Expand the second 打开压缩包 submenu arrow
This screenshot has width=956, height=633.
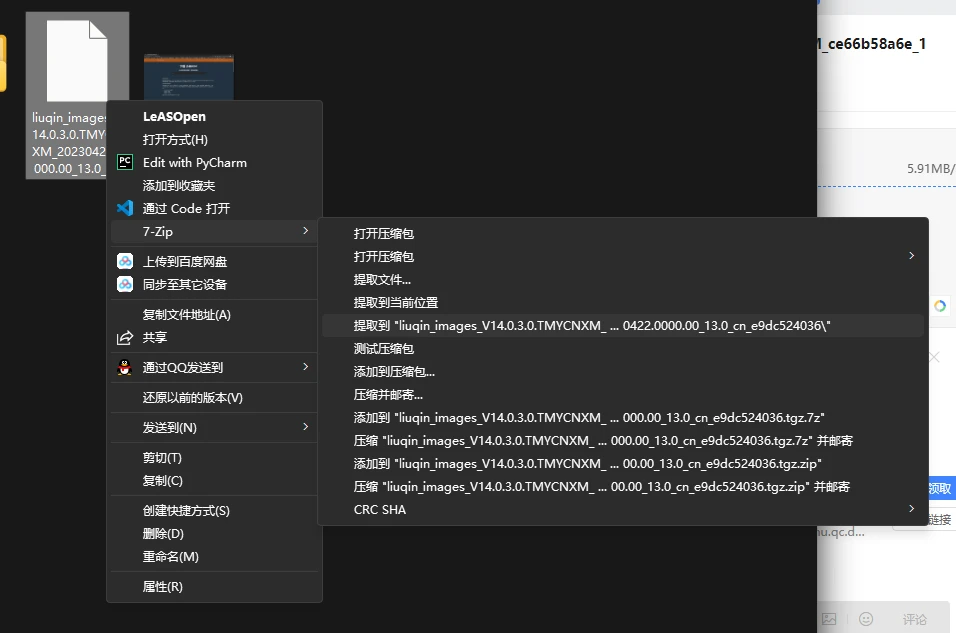pos(911,256)
